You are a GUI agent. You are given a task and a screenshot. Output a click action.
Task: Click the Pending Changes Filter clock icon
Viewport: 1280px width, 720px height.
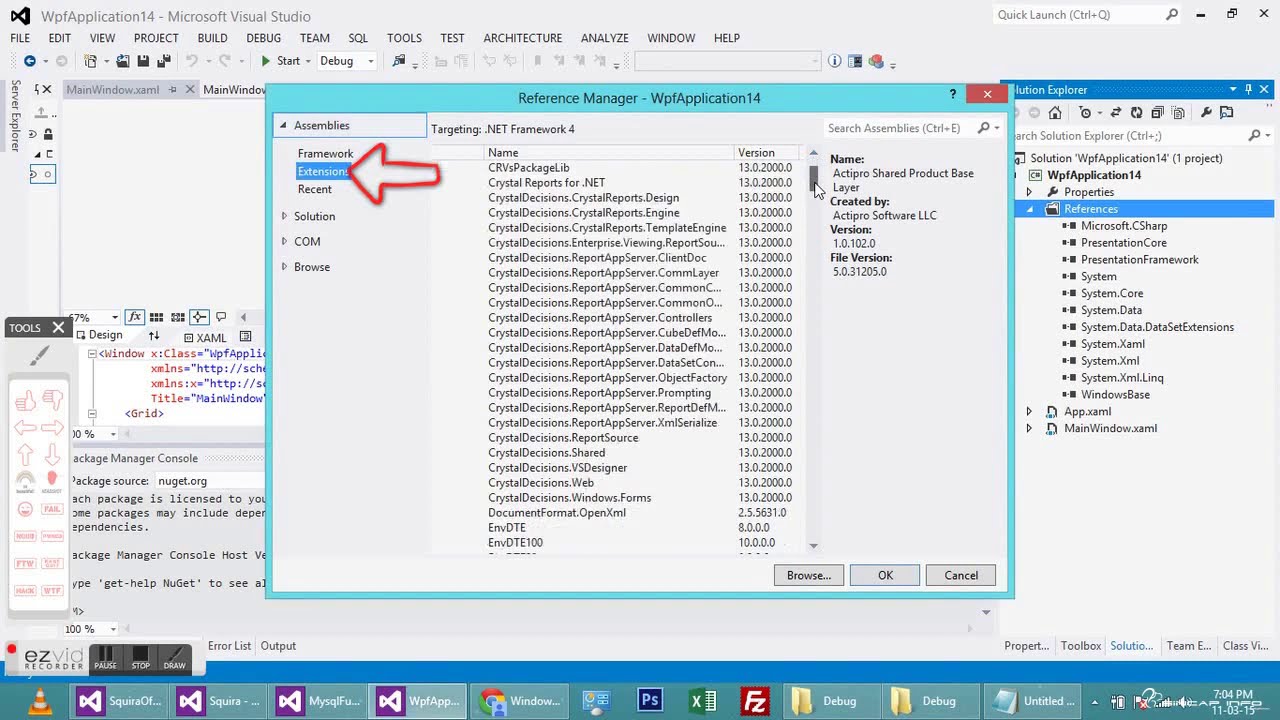(1085, 113)
